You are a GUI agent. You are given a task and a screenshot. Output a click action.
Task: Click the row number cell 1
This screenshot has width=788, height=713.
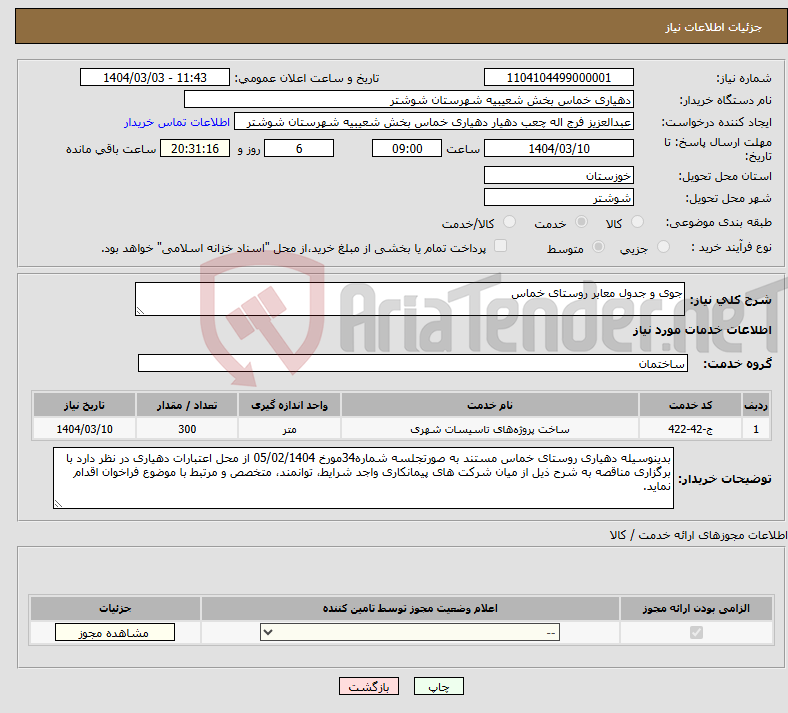756,429
